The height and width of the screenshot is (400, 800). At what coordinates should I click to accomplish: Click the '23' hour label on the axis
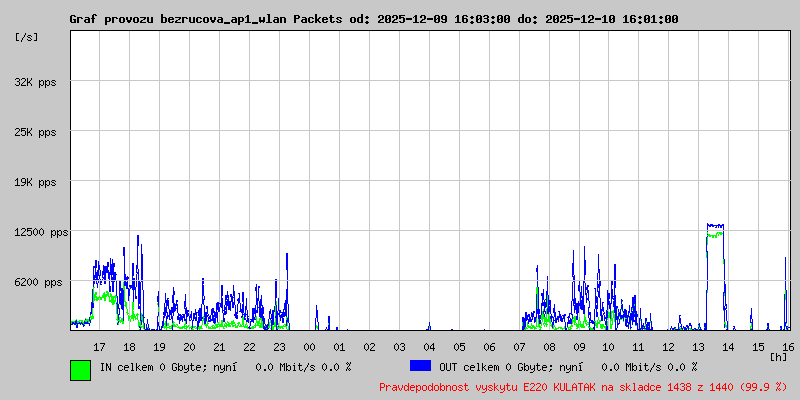coord(280,347)
